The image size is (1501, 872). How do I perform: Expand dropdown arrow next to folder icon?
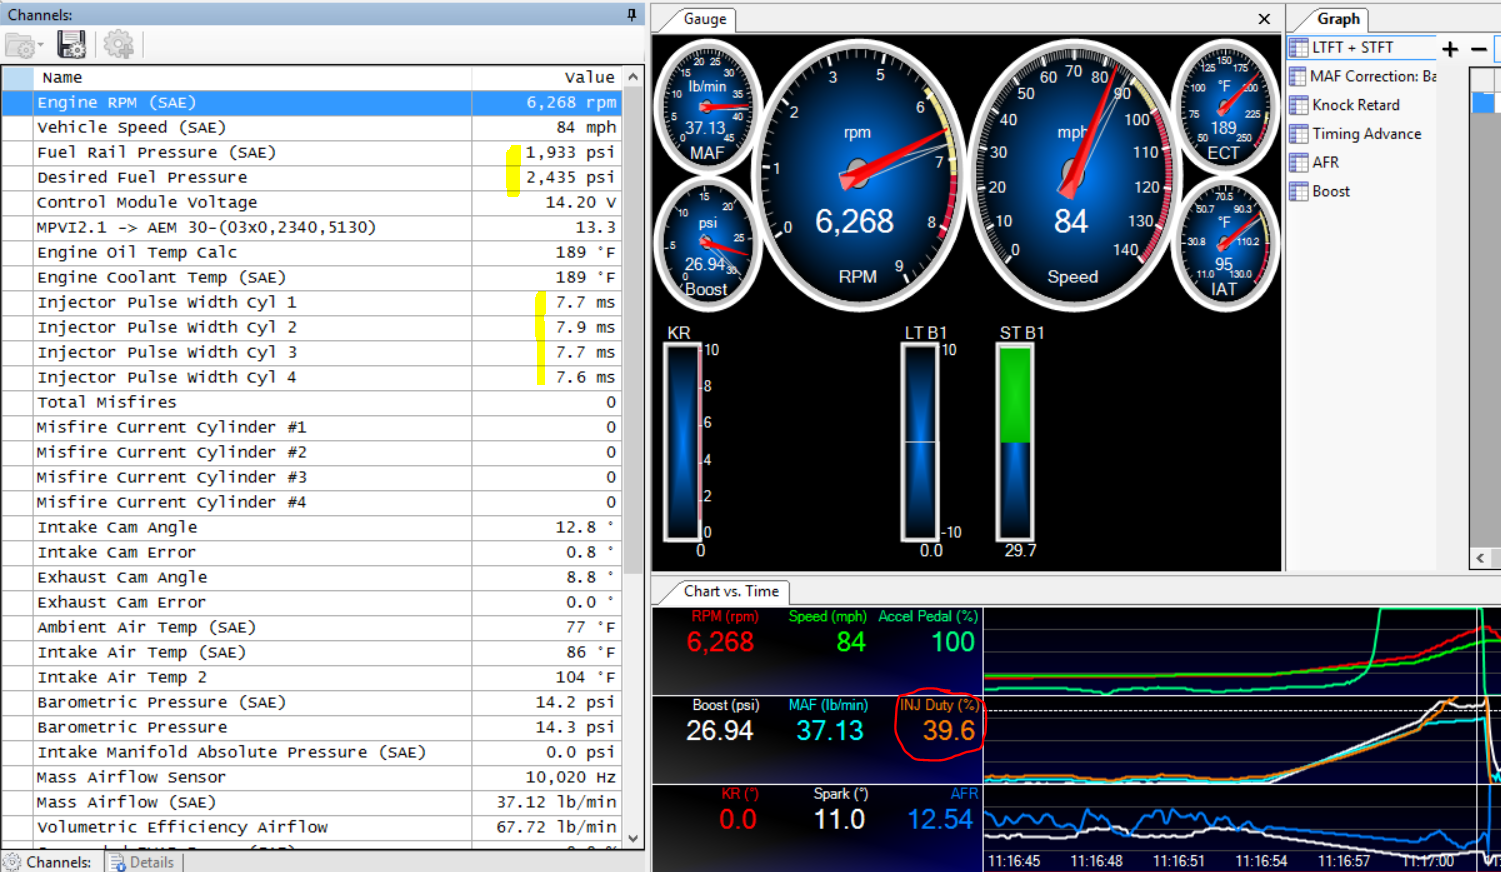pos(40,46)
